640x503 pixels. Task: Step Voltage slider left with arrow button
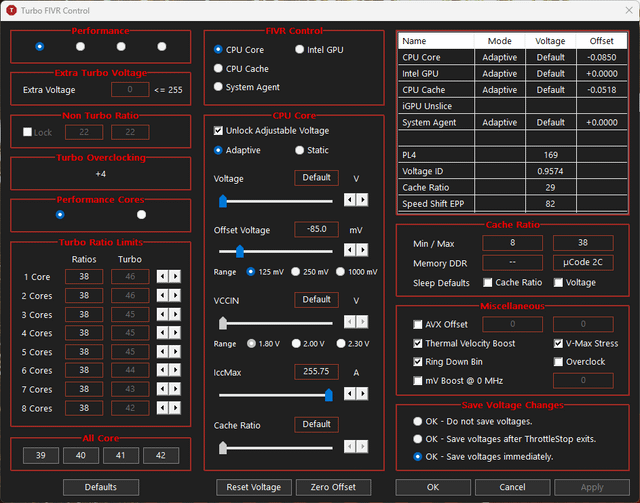[x=350, y=200]
